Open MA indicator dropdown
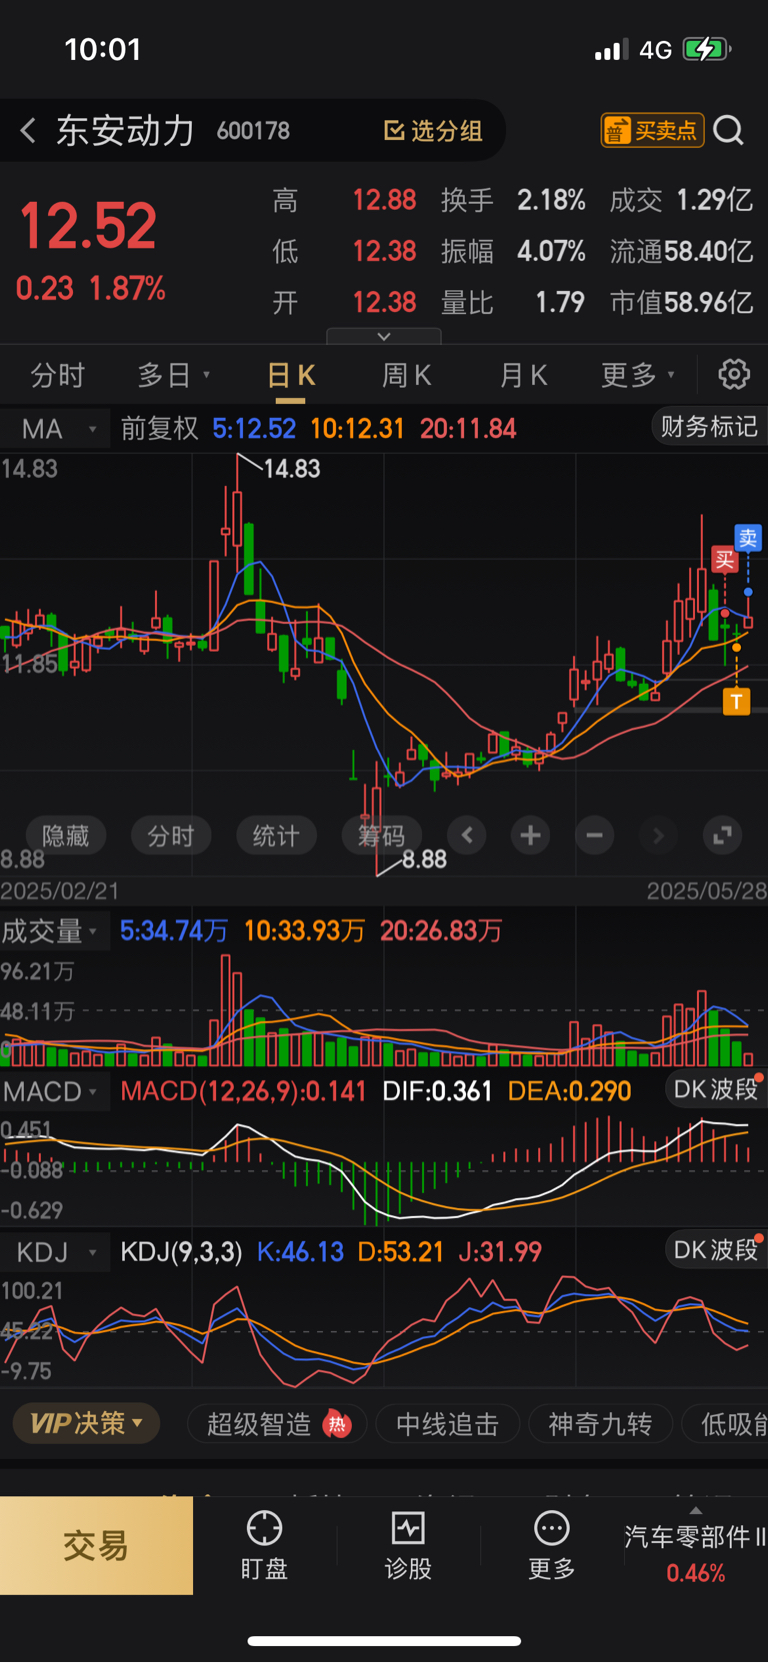 point(54,429)
